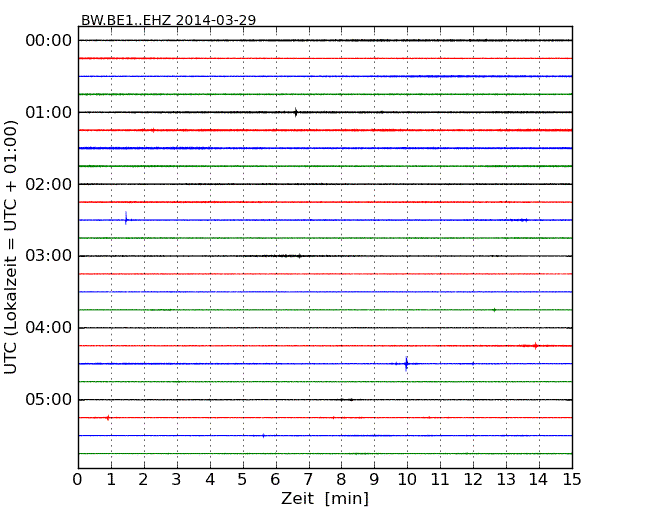
Task: Select the green spike near minute 12.6
Action: coord(494,310)
